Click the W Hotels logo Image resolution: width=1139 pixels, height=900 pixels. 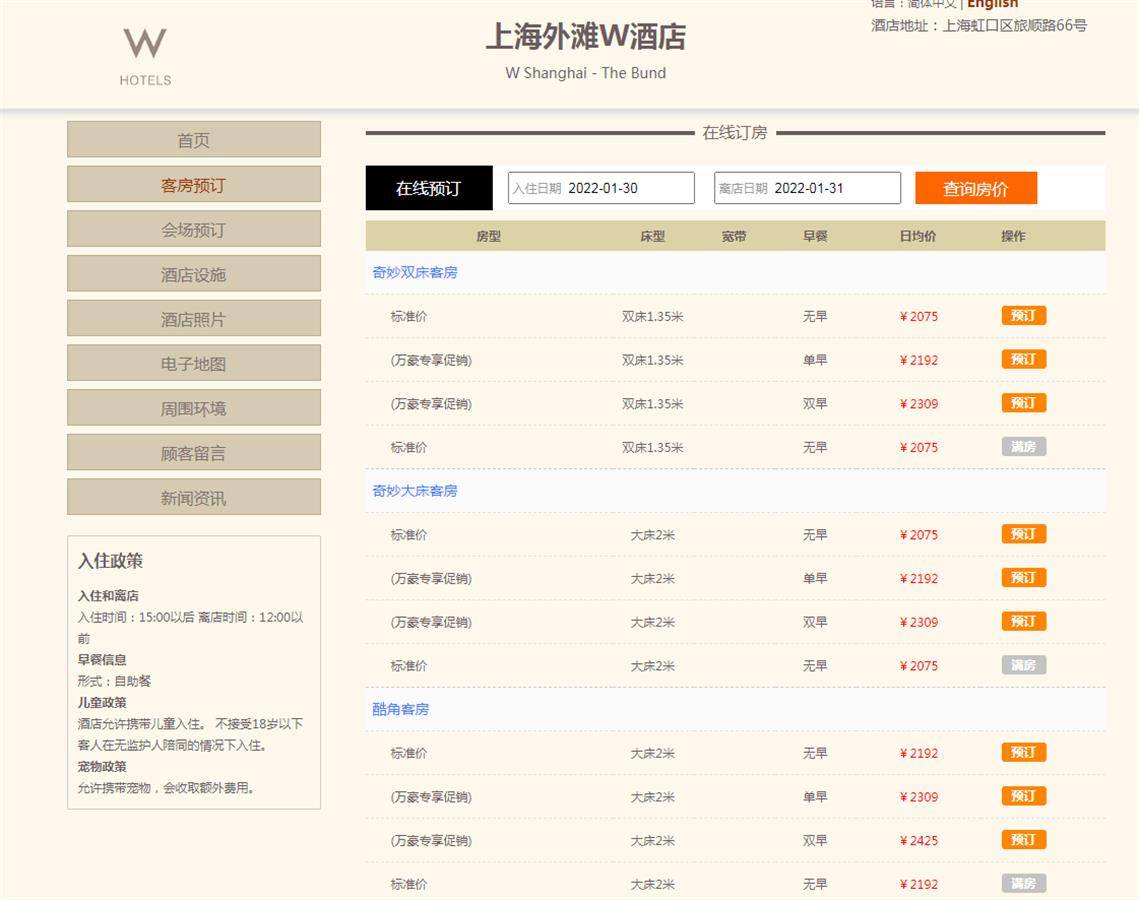click(145, 56)
